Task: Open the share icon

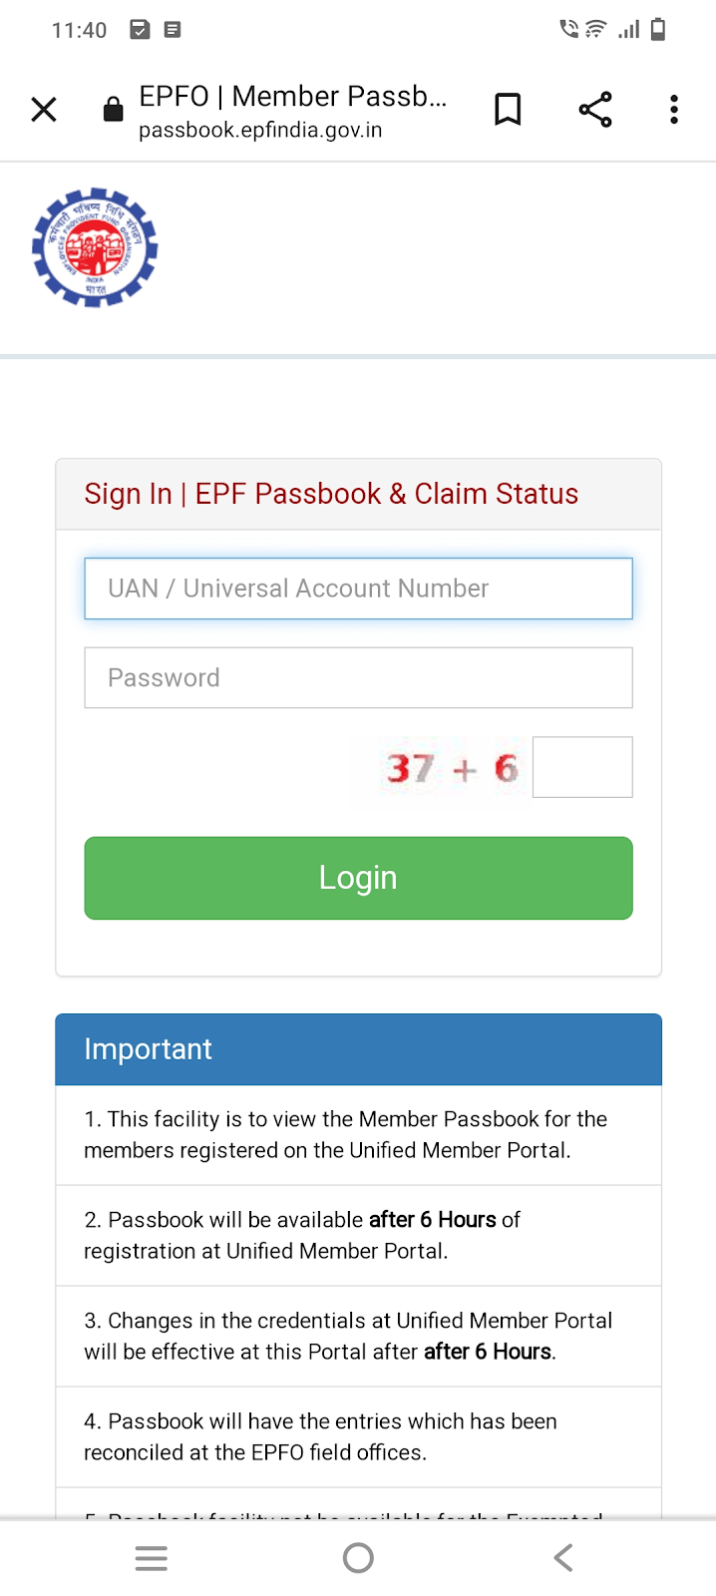Action: (595, 109)
